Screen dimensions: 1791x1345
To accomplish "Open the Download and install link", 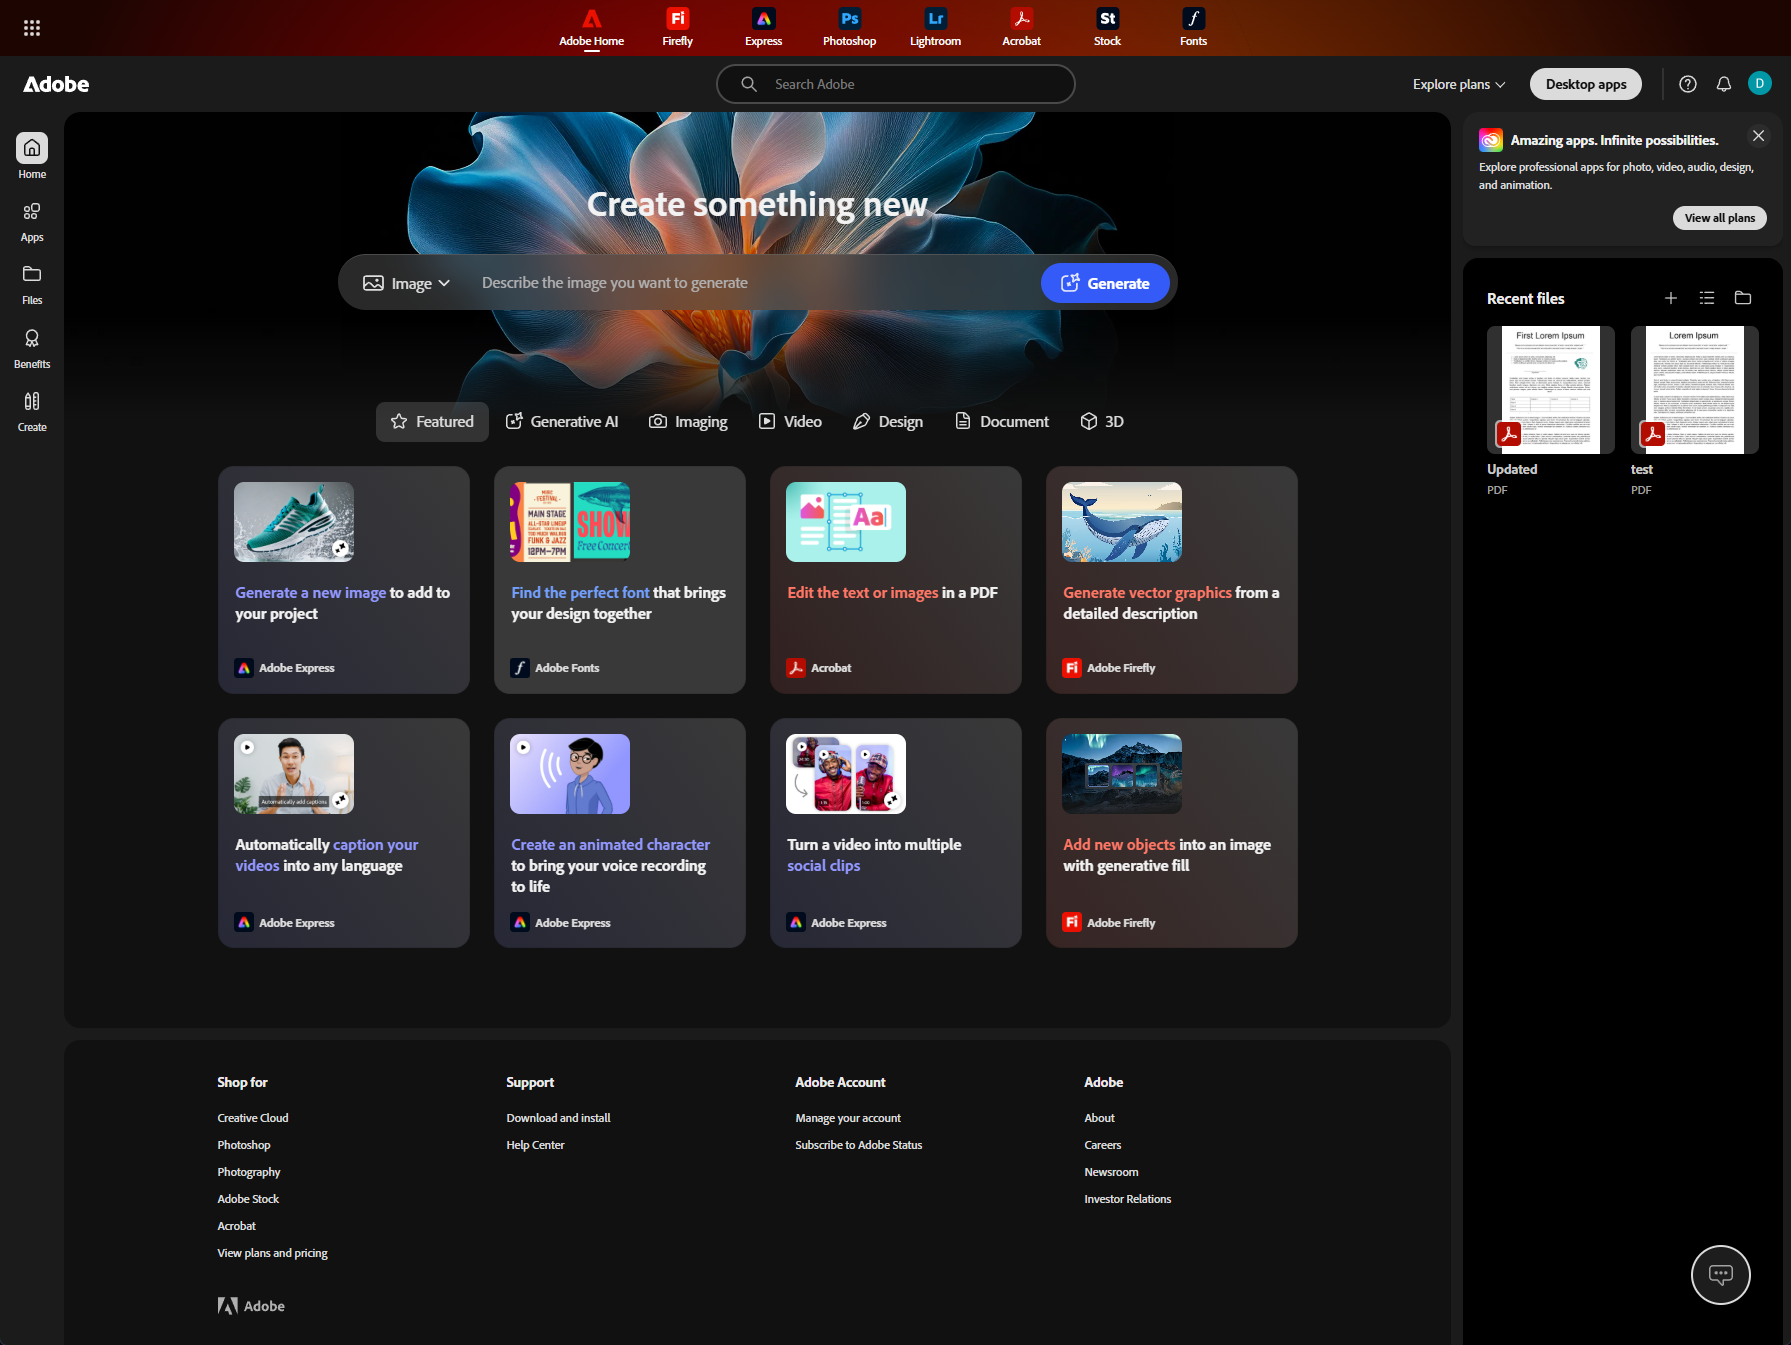I will coord(558,1118).
